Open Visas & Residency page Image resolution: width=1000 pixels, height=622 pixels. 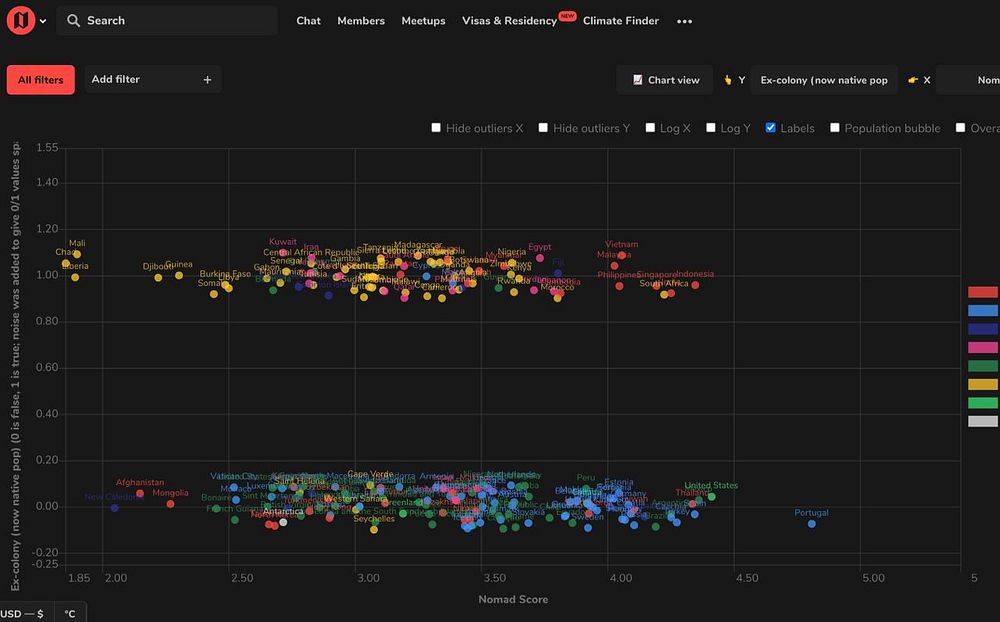point(509,20)
